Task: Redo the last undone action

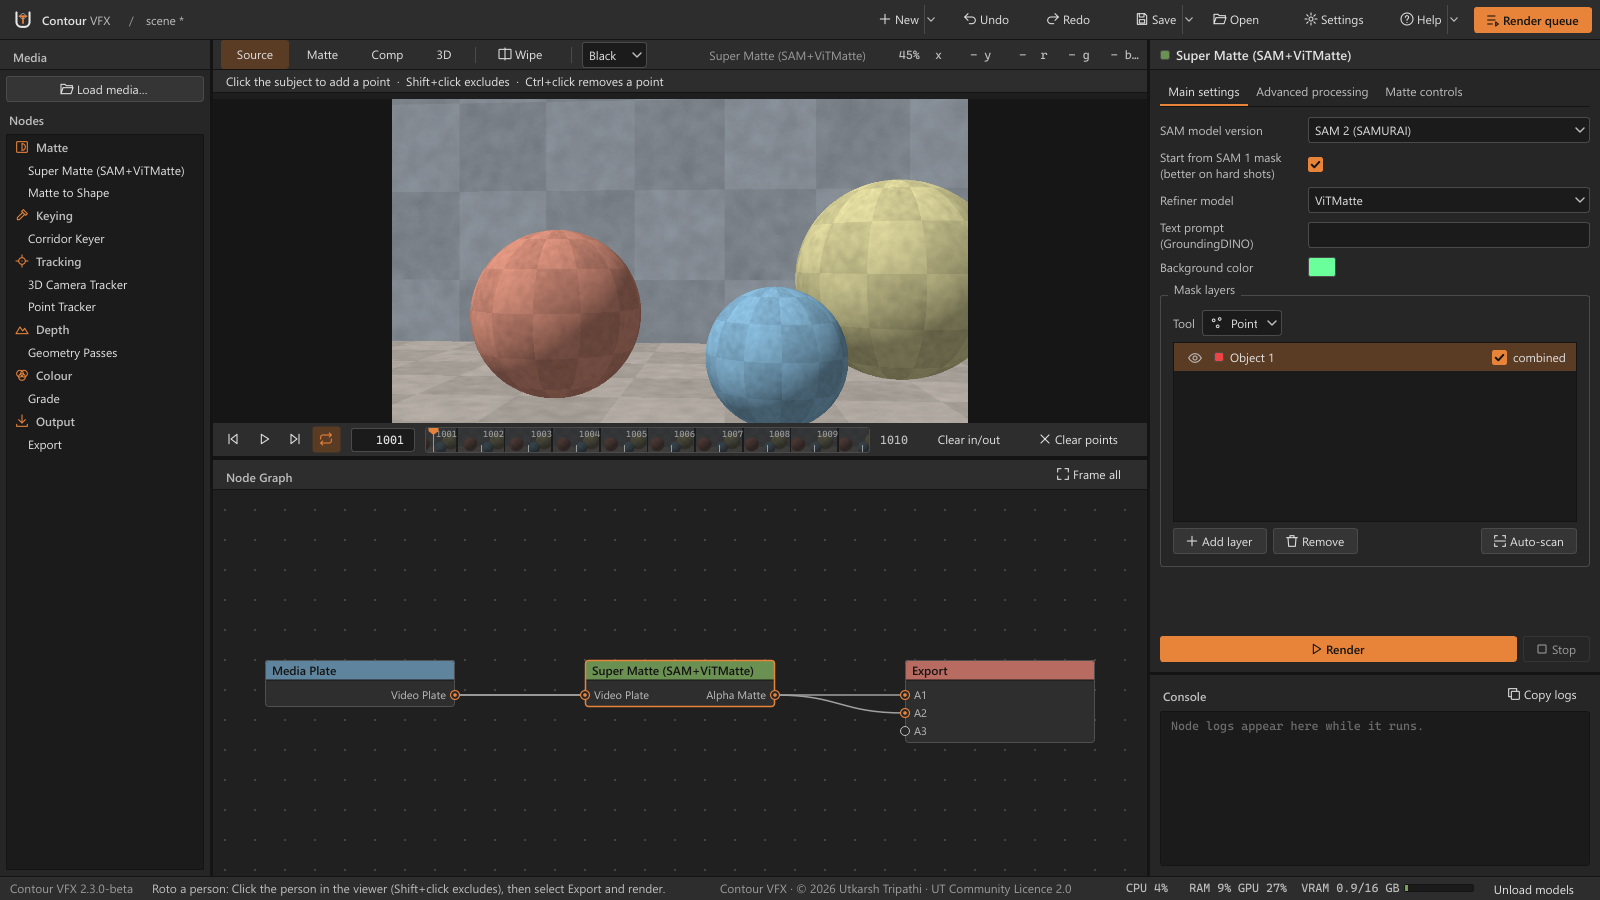Action: pyautogui.click(x=1068, y=20)
